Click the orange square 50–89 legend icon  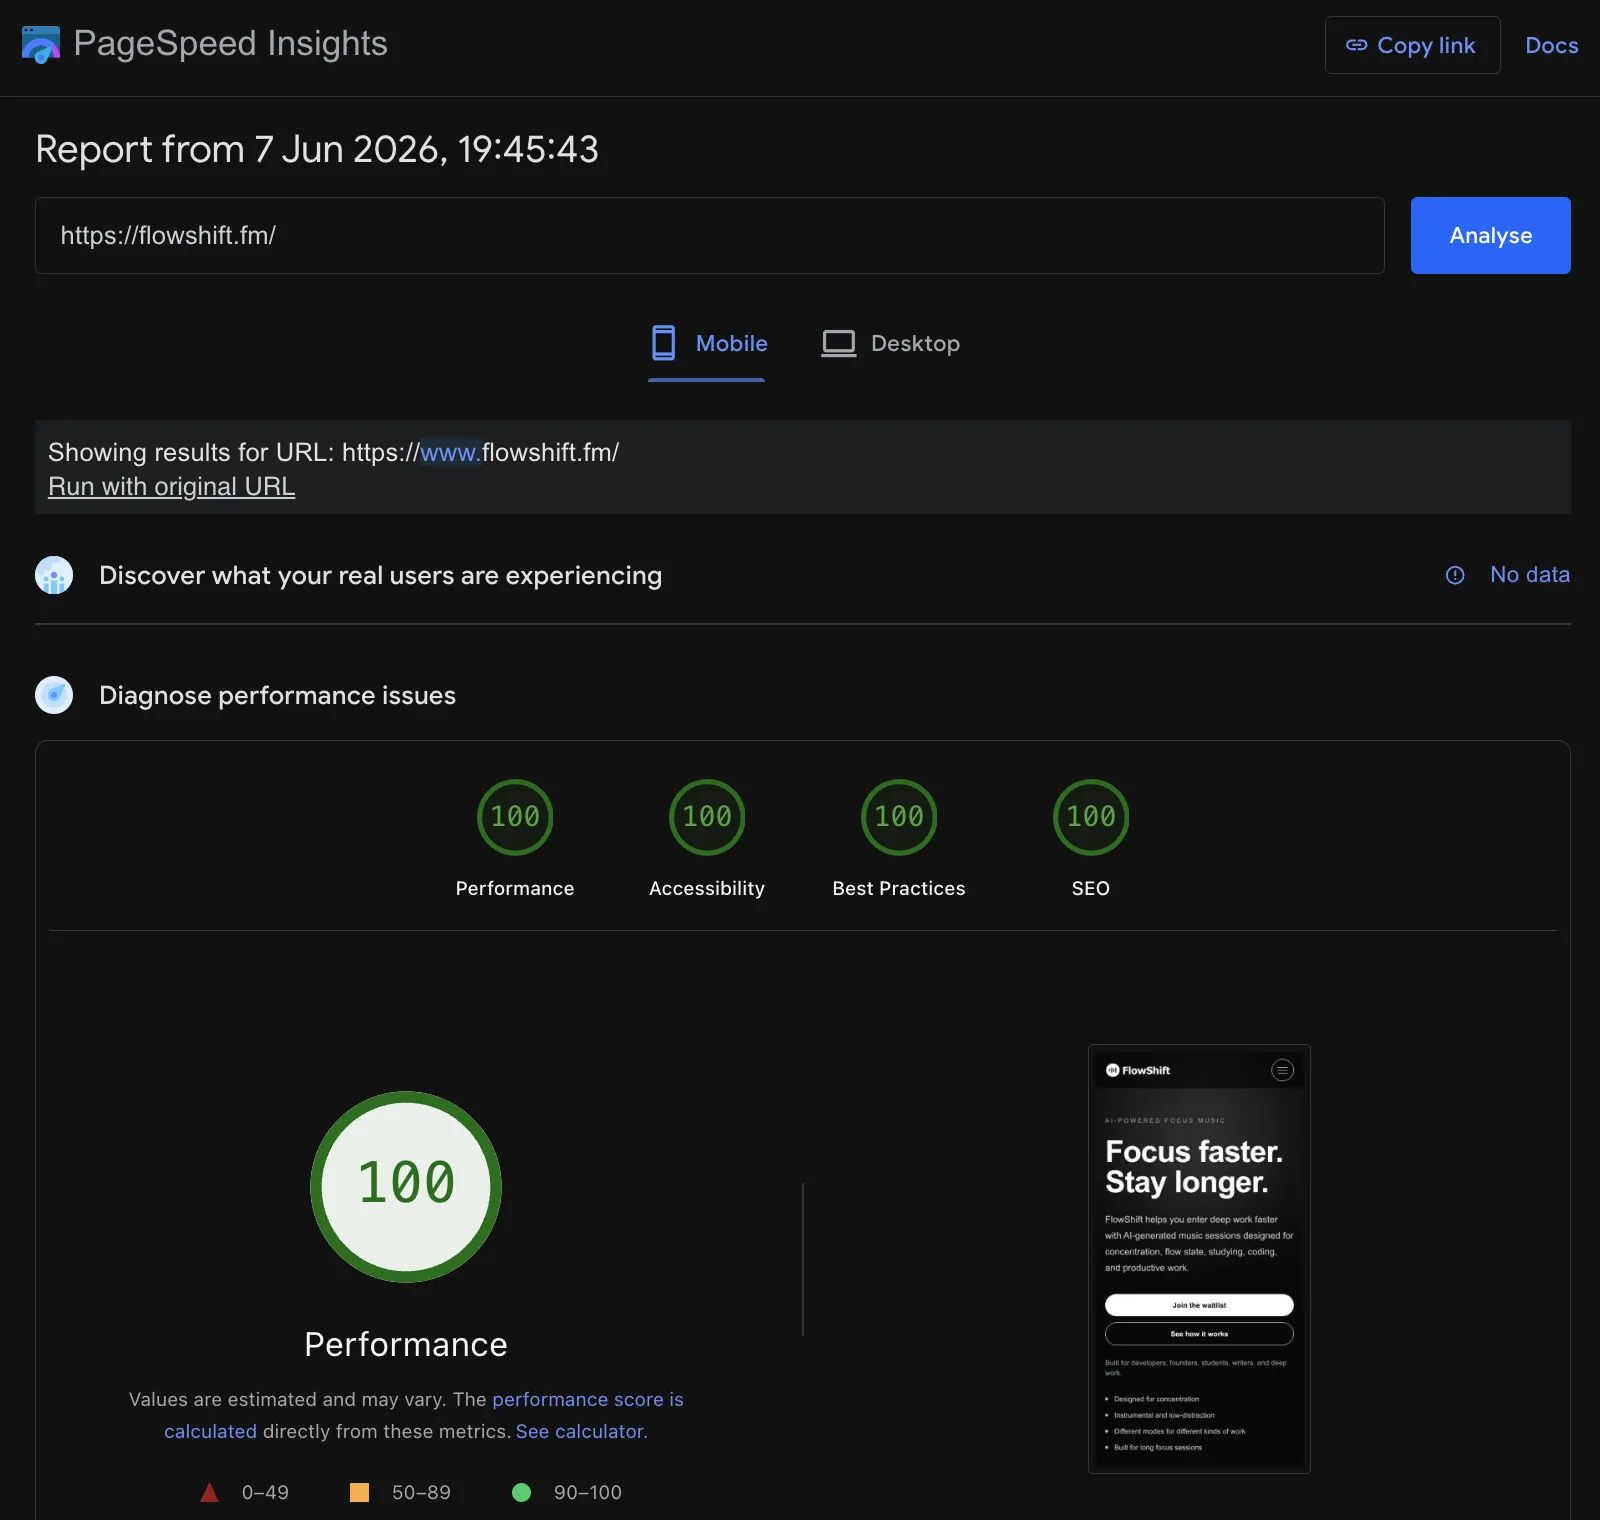coord(359,1492)
